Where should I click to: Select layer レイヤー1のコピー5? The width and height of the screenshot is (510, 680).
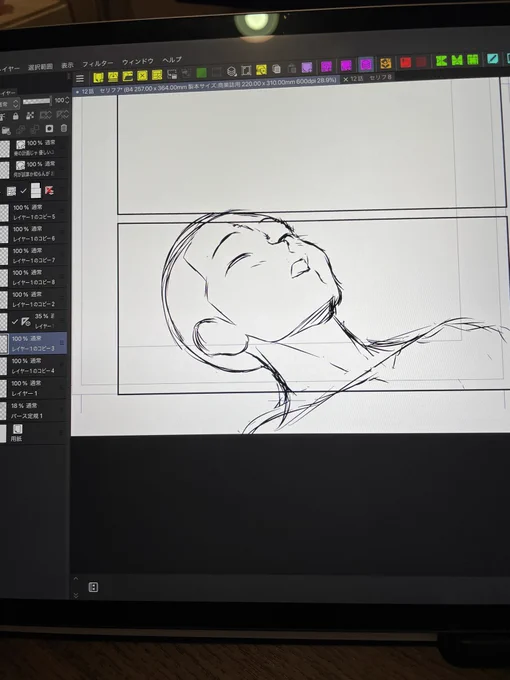(34, 212)
